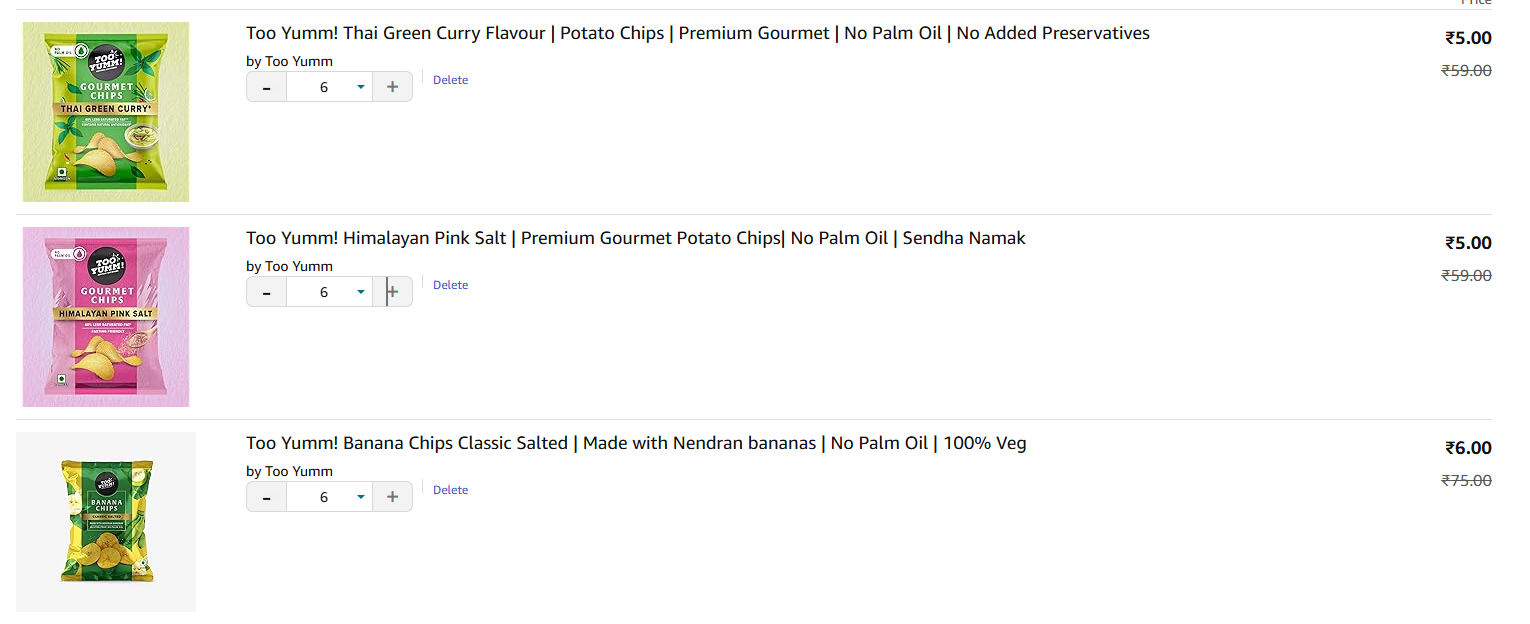Open Thai Green Curry Flavour product title

coord(697,33)
